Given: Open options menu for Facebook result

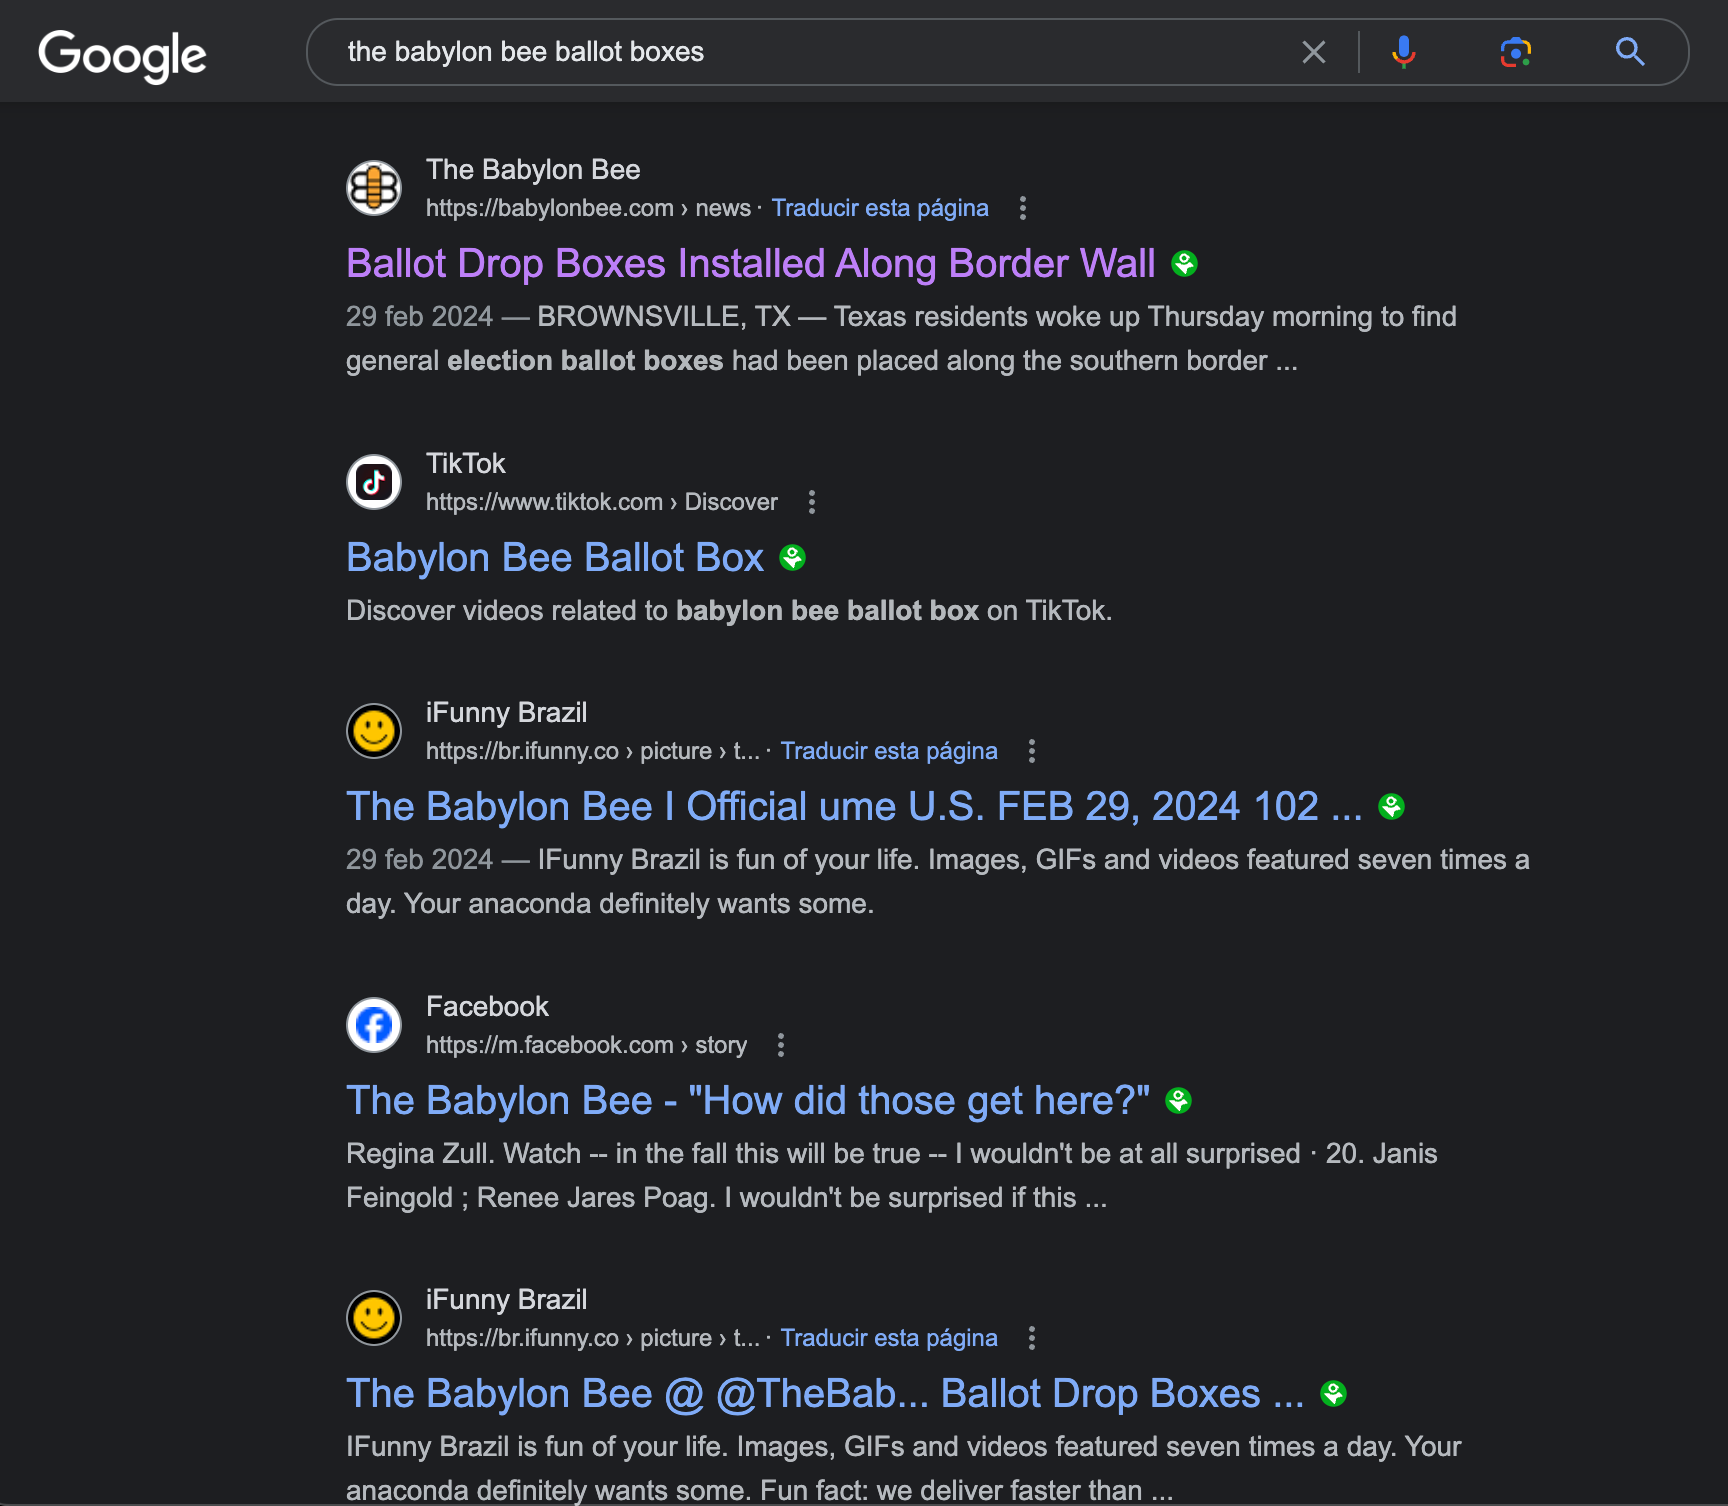Looking at the screenshot, I should tap(780, 1045).
